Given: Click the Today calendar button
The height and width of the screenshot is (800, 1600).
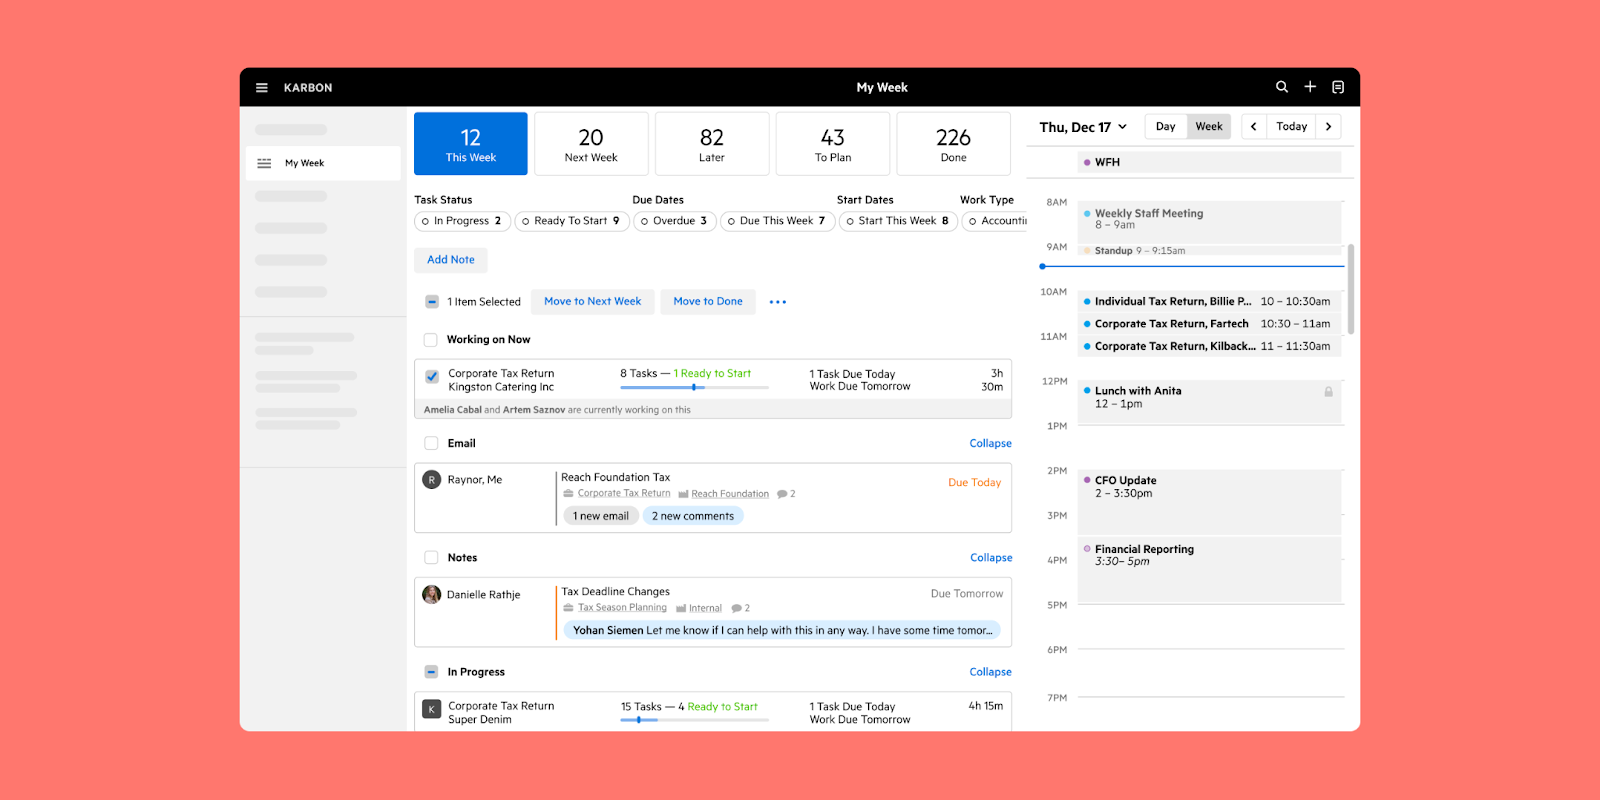Looking at the screenshot, I should pyautogui.click(x=1292, y=127).
